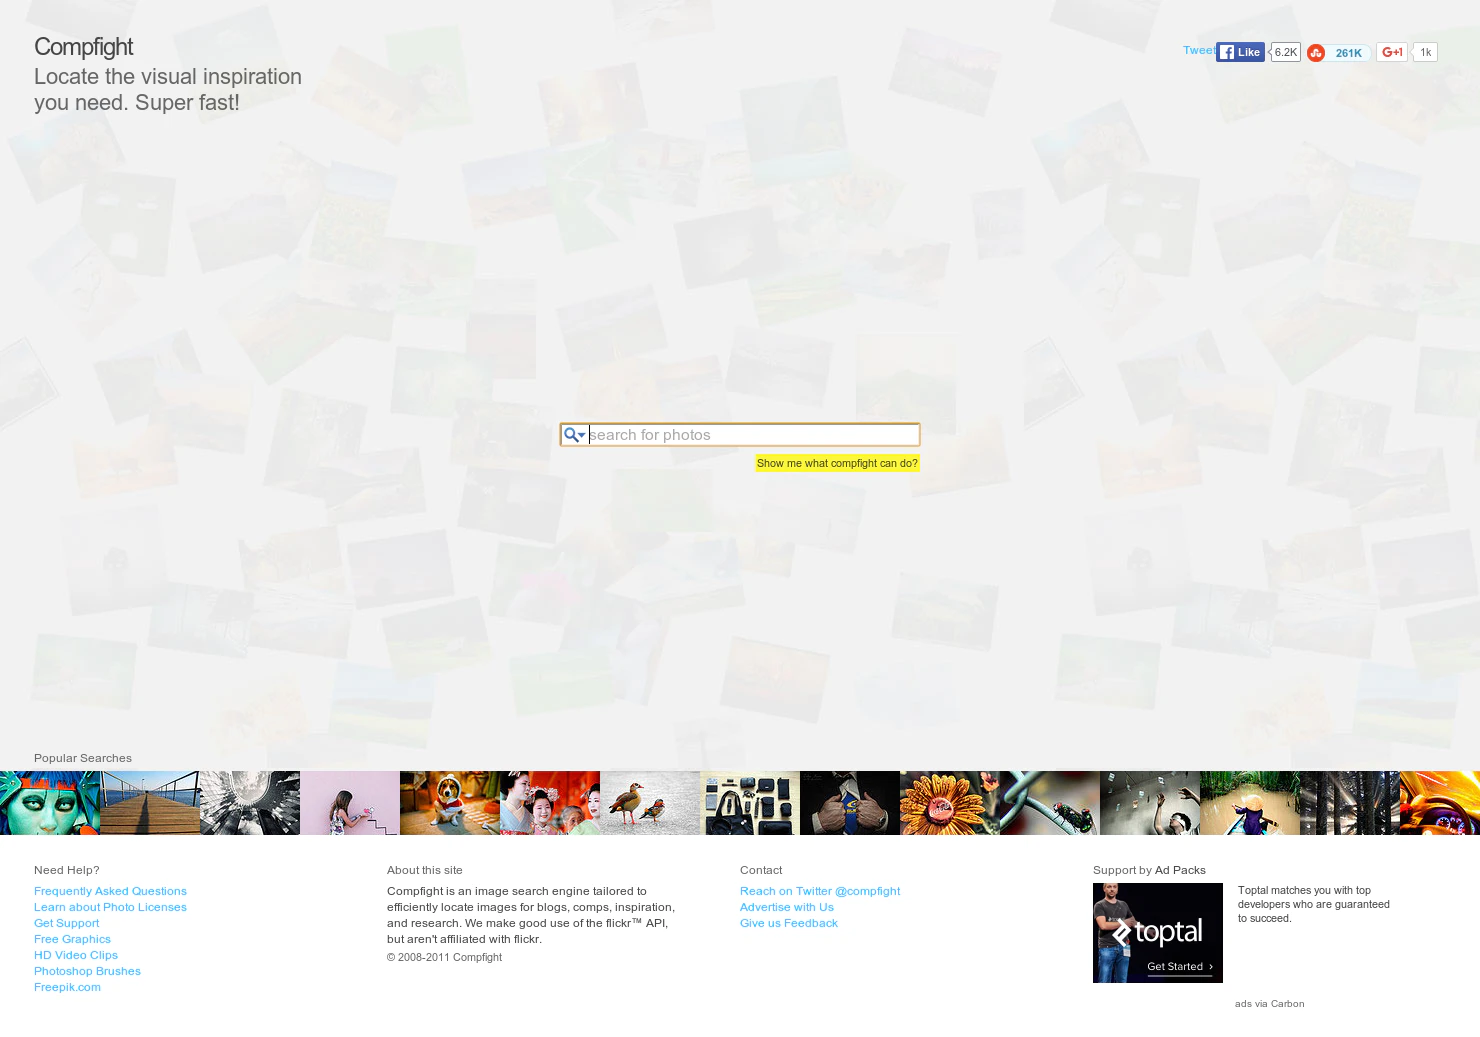This screenshot has width=1480, height=1037.
Task: Click the Toptal ad image
Action: pos(1158,933)
